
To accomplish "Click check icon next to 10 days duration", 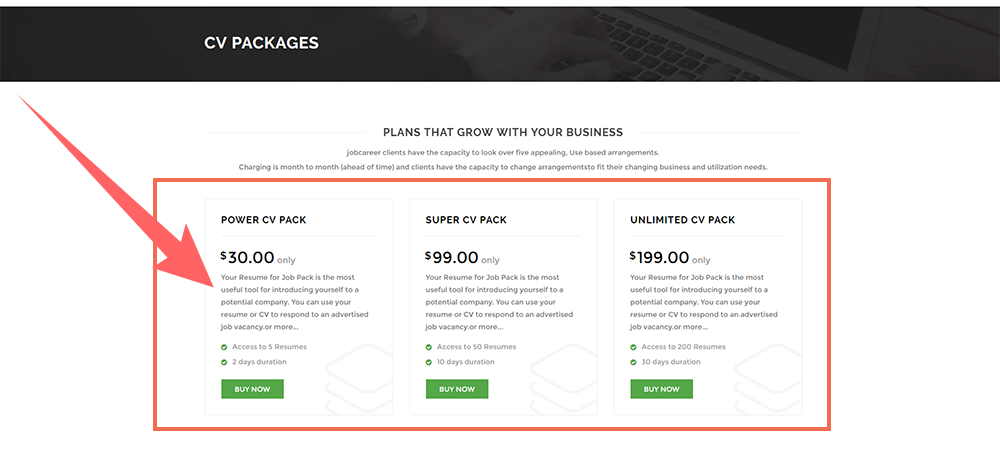I will [x=429, y=362].
